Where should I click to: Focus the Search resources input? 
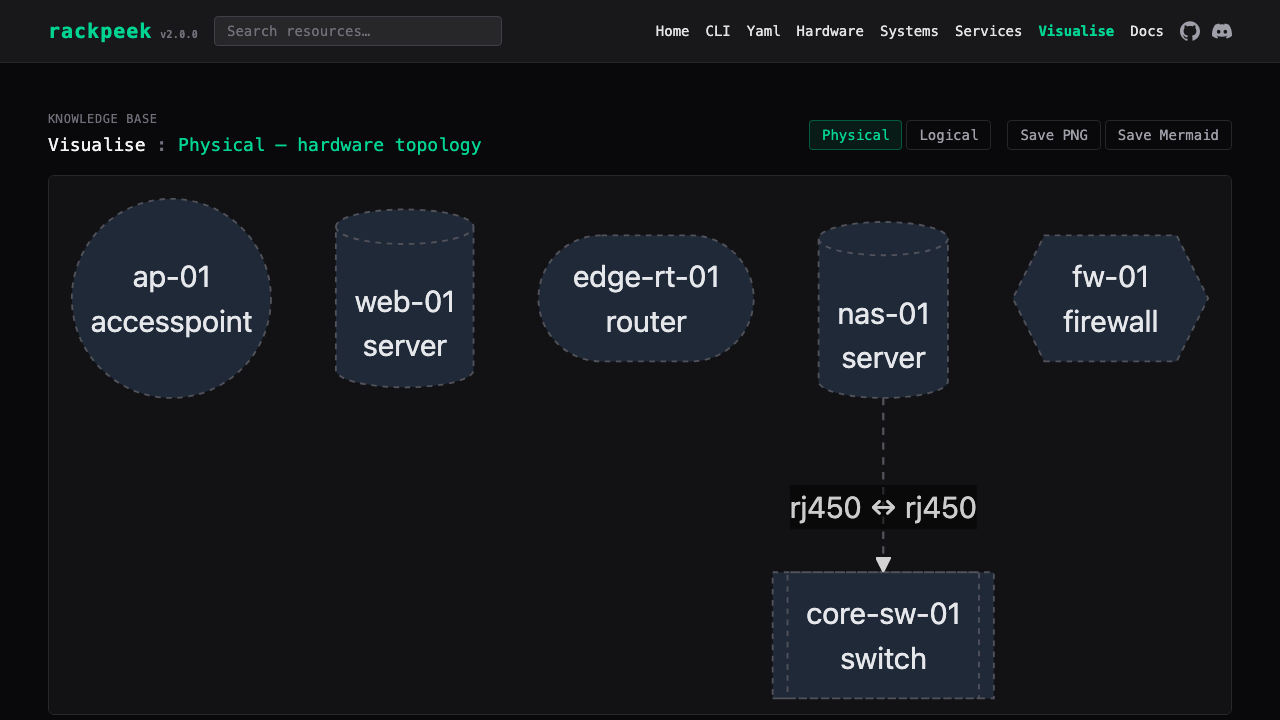[358, 31]
